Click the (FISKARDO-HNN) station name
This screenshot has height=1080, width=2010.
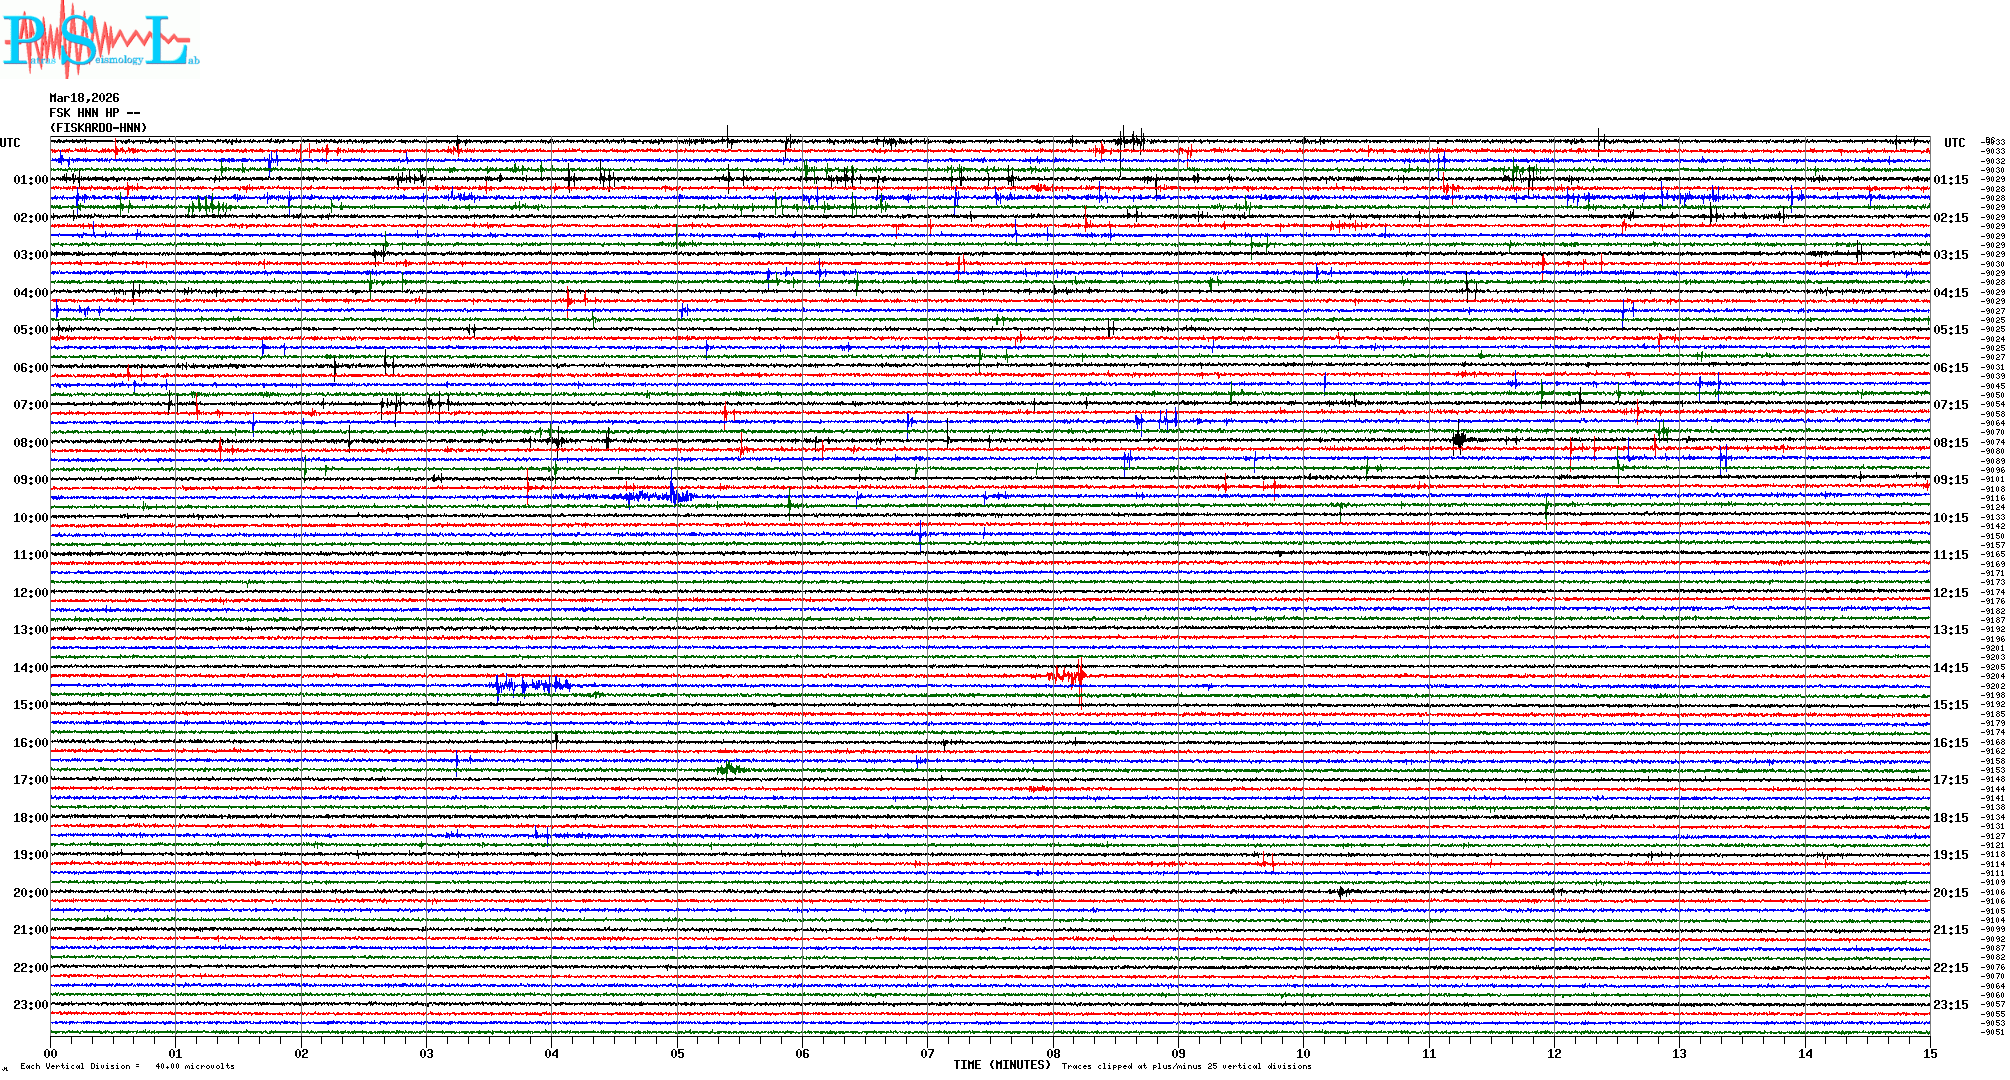[98, 128]
